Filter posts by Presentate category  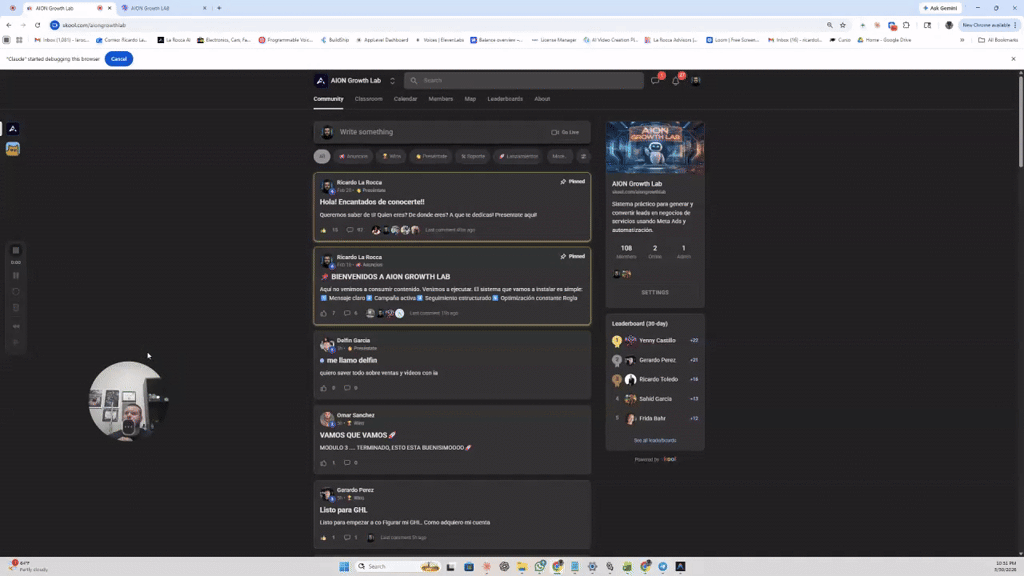coord(431,156)
